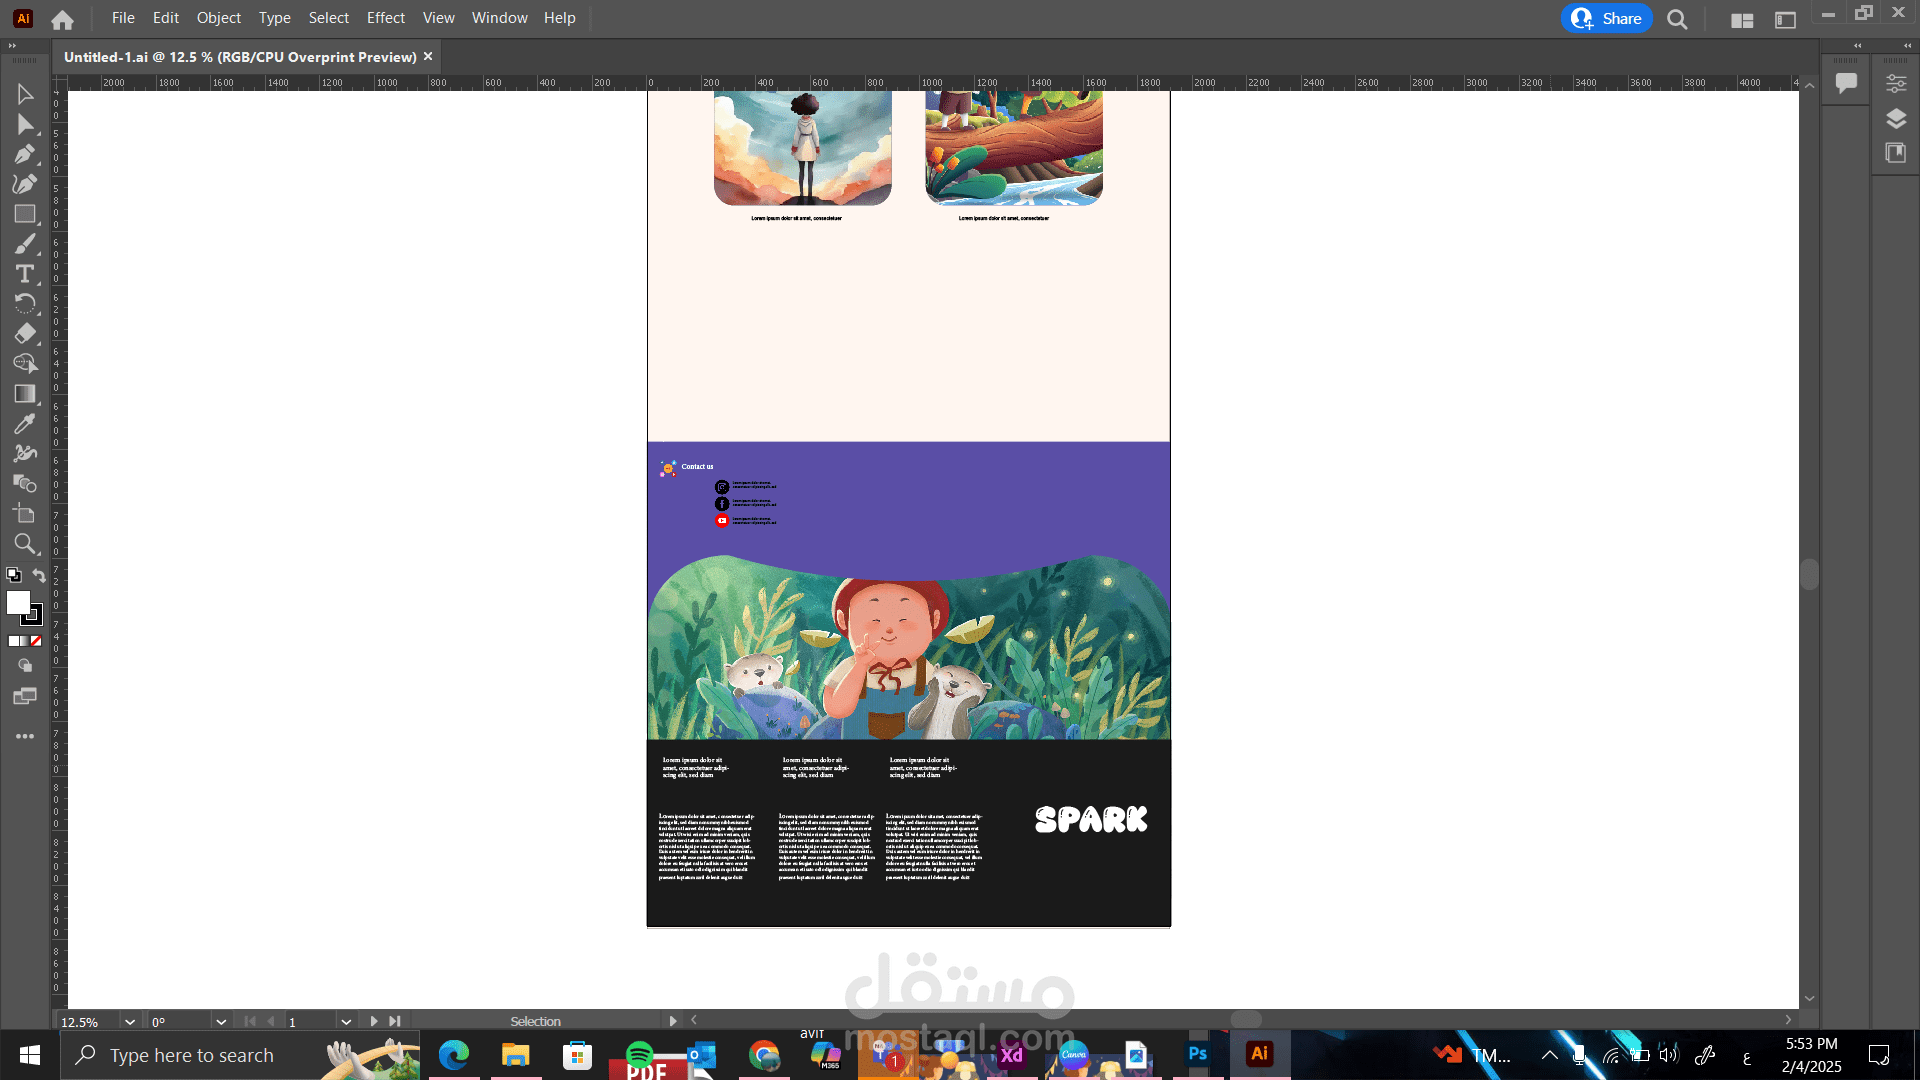Select the Shape Builder tool
Viewport: 1920px width, 1080px height.
pos(25,364)
